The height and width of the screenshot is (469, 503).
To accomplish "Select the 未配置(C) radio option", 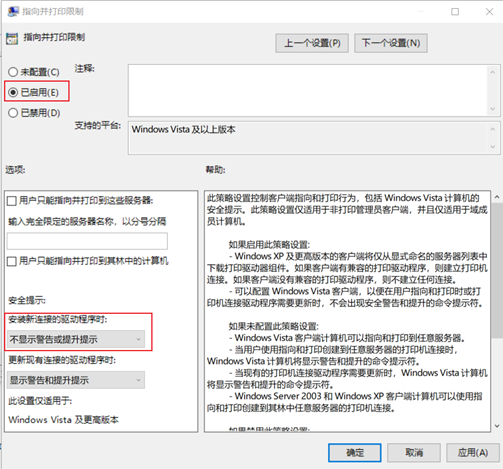I will tap(13, 72).
